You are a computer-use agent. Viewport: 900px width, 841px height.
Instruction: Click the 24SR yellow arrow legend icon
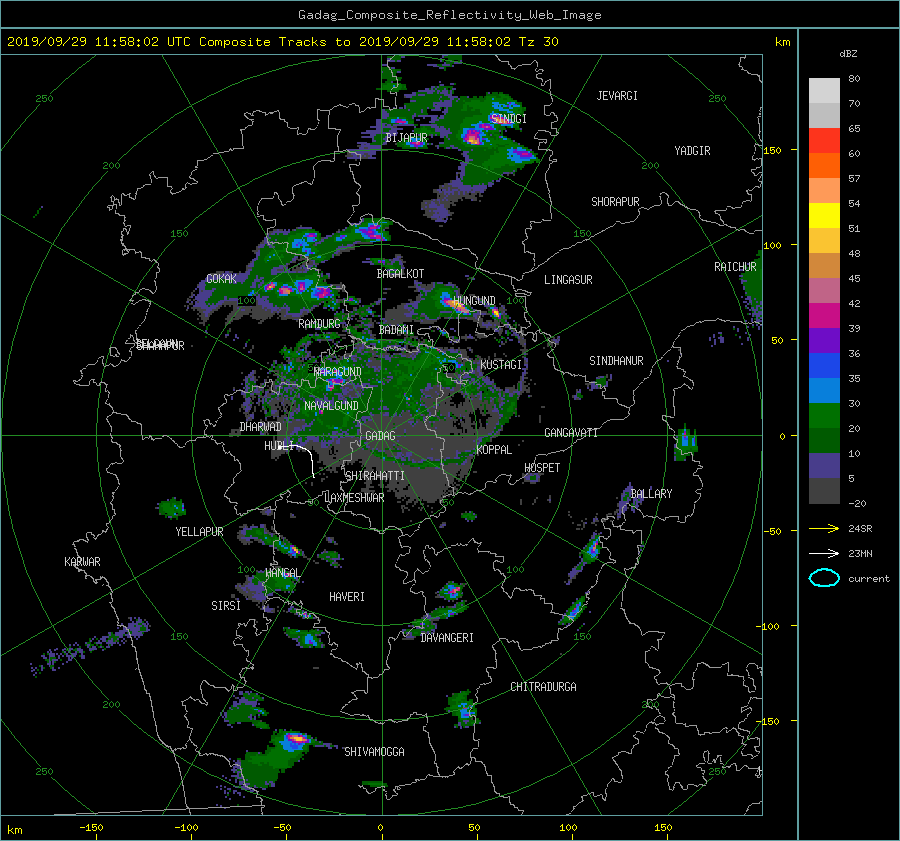[x=824, y=528]
